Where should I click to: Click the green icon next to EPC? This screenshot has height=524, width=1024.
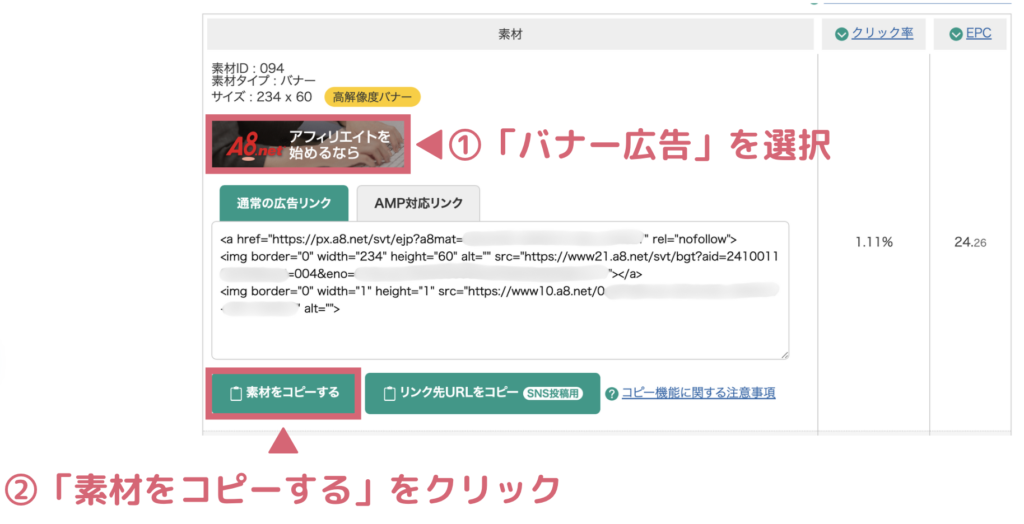954,33
